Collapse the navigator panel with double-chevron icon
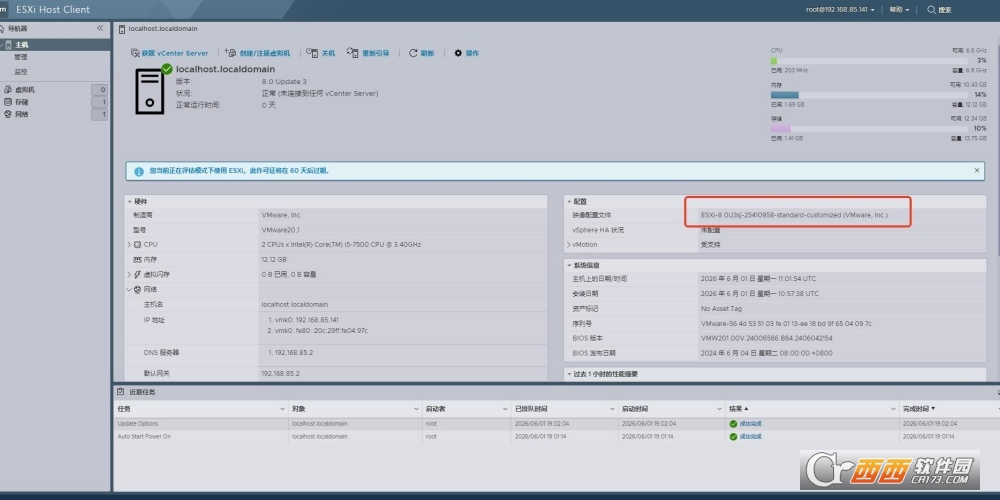The width and height of the screenshot is (1000, 500). tap(100, 28)
